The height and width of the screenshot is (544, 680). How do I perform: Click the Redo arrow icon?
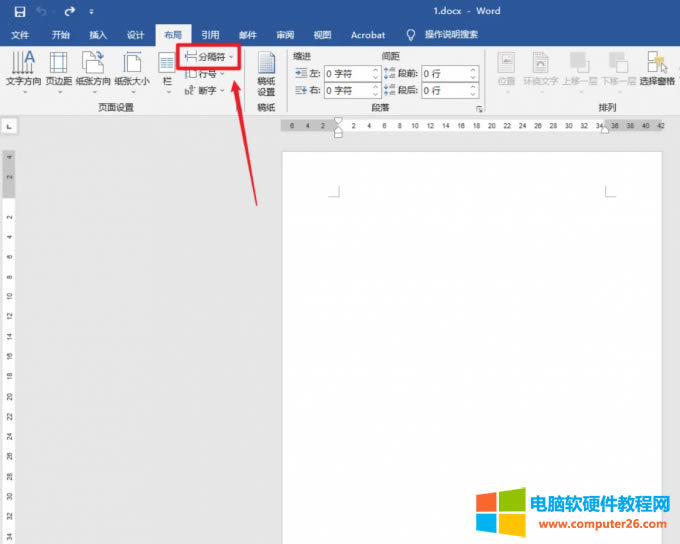coord(69,11)
